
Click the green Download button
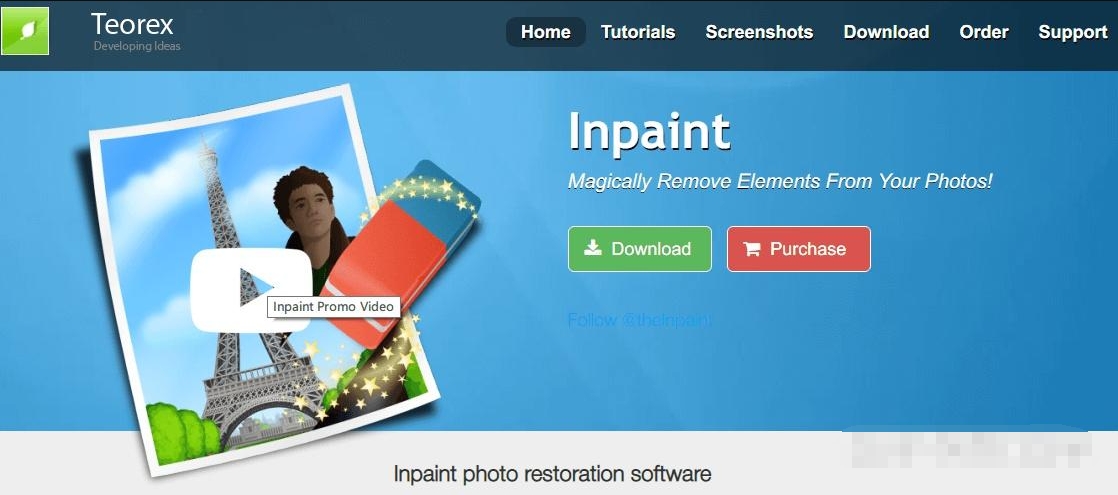click(640, 249)
